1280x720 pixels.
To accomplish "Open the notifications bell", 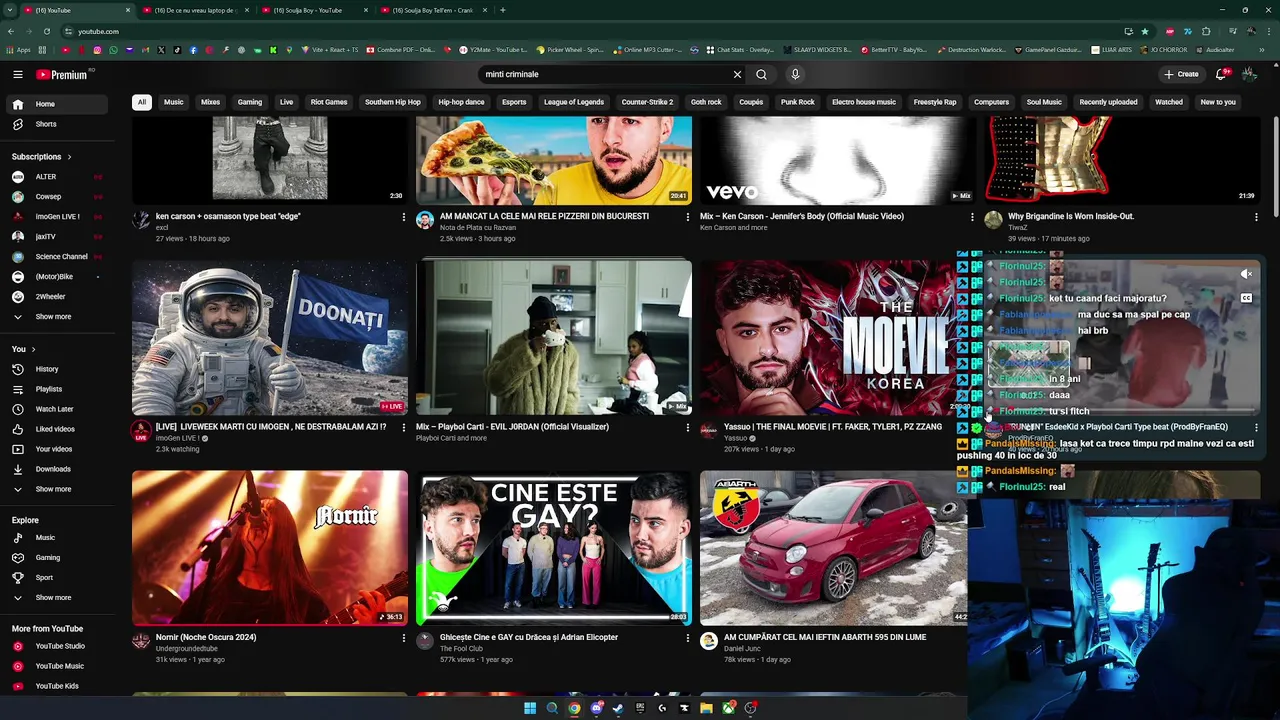I will [1221, 74].
